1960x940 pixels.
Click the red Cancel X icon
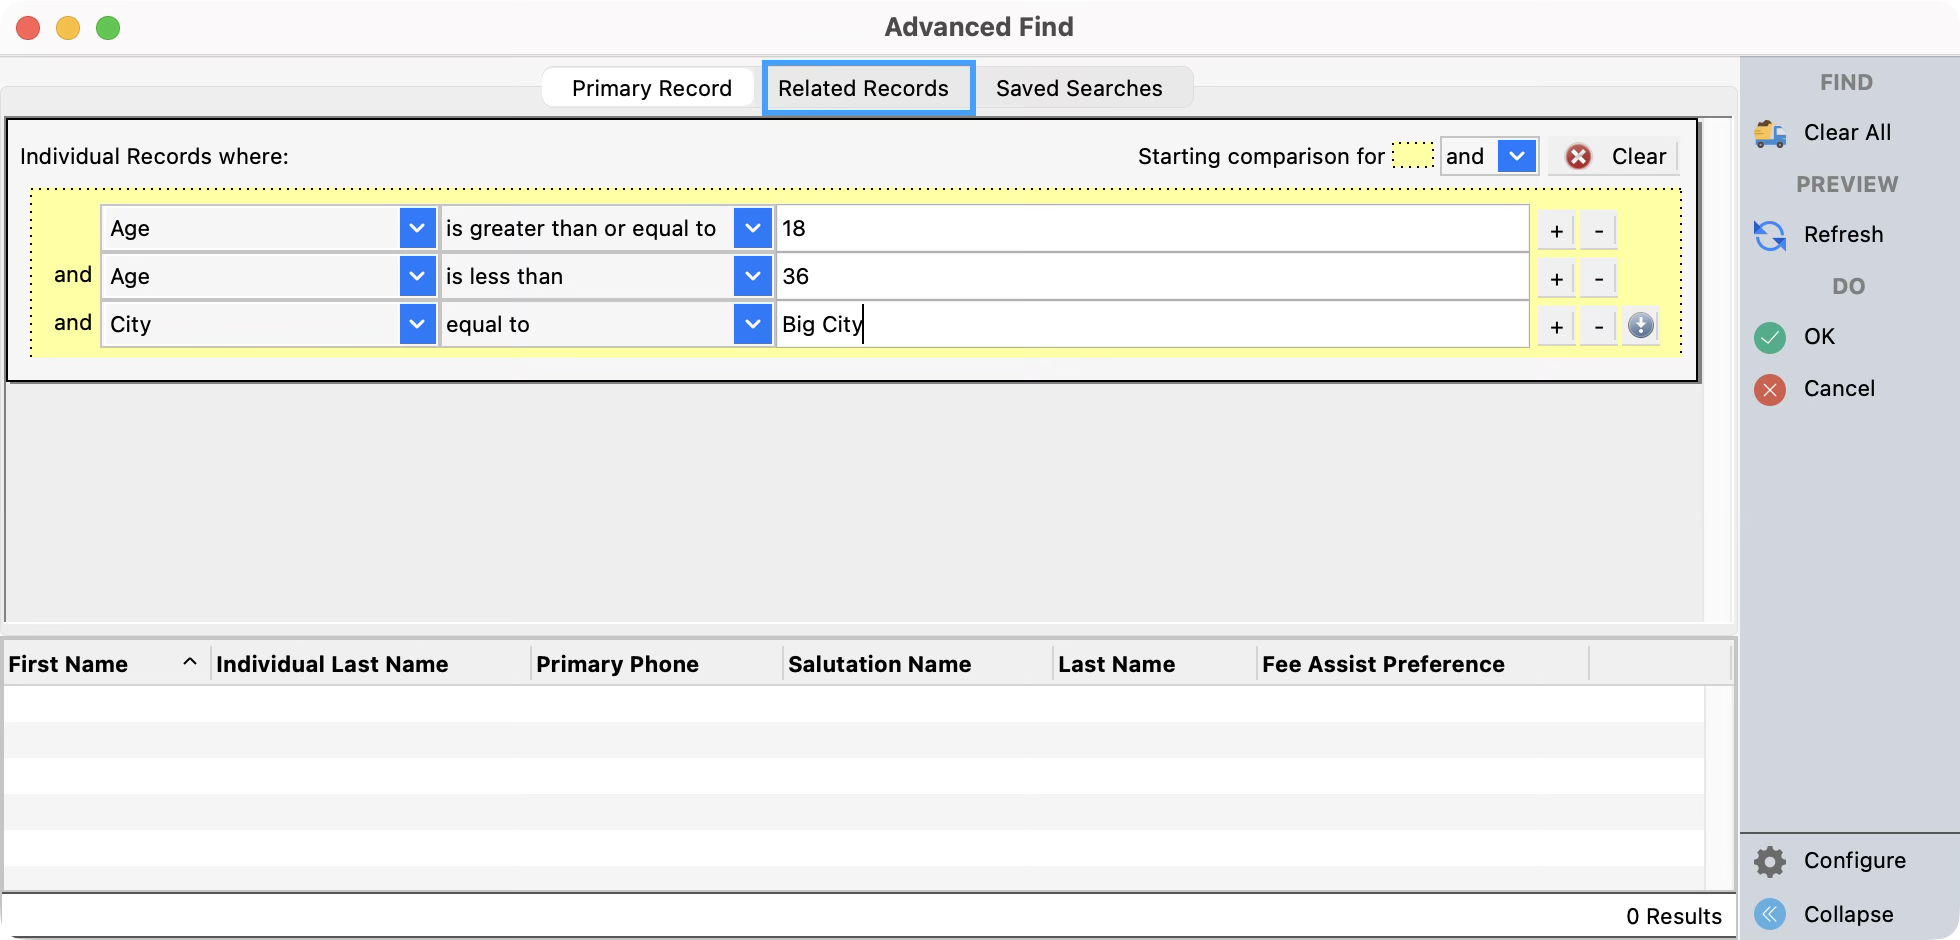(1770, 389)
